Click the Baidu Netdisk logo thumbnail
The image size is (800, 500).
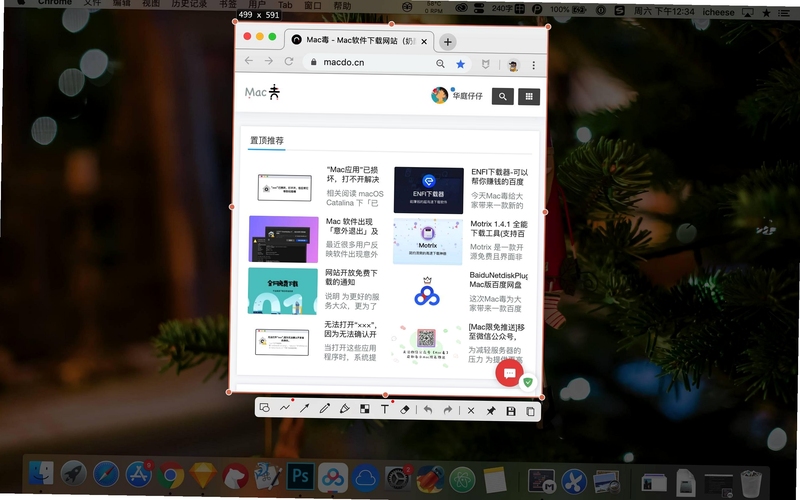(427, 292)
